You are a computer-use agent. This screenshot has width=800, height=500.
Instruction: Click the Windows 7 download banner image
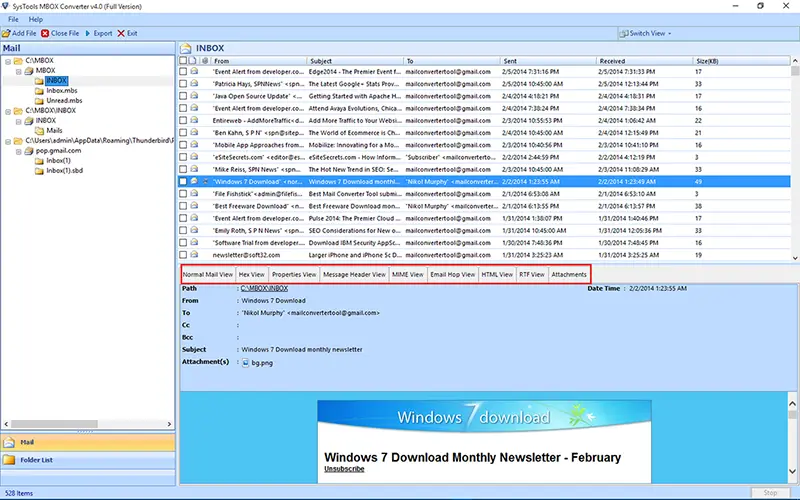click(484, 417)
